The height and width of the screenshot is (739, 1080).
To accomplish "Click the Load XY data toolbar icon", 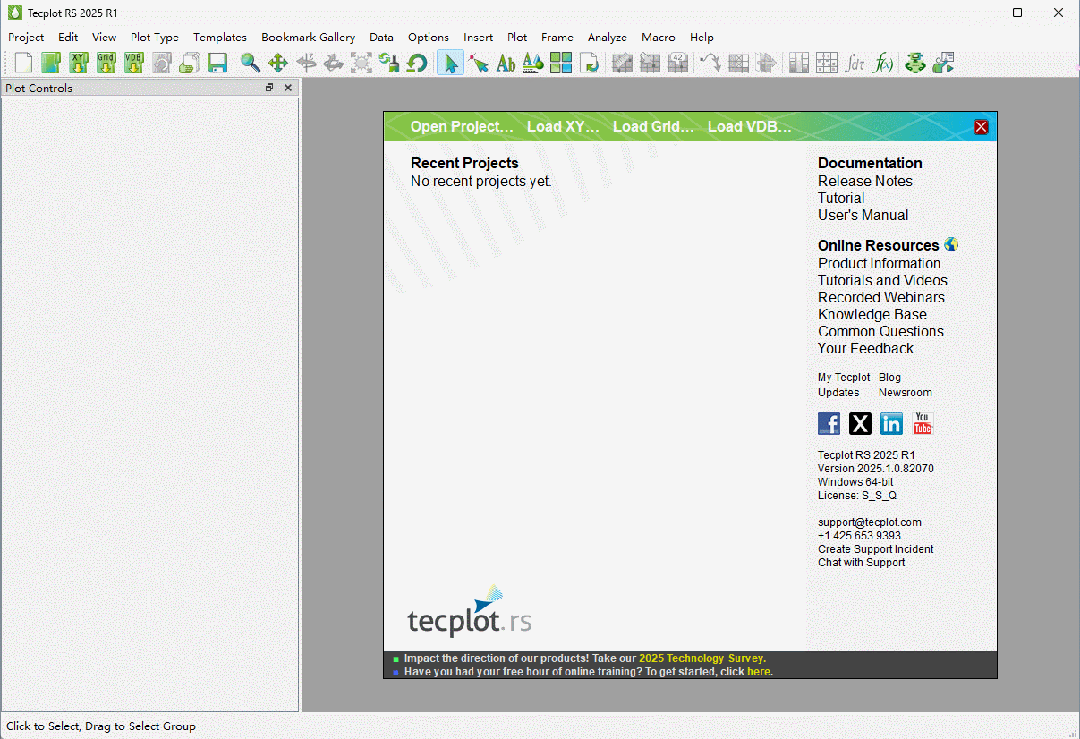I will click(79, 63).
